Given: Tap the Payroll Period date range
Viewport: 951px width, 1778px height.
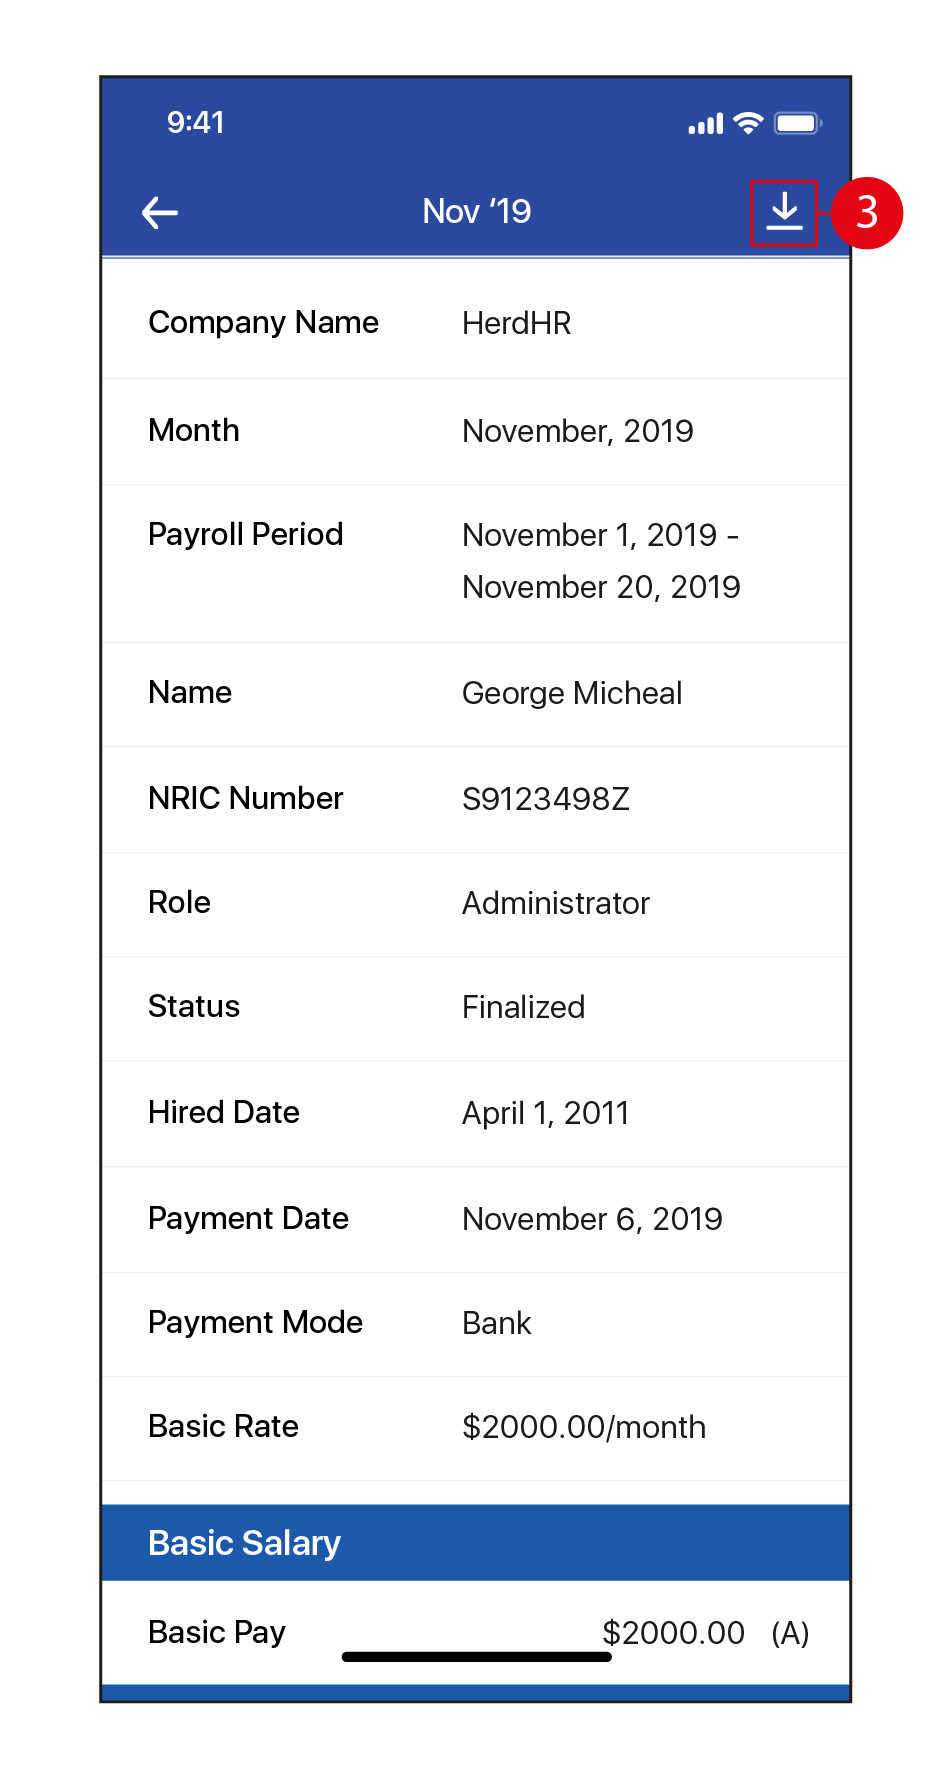Looking at the screenshot, I should click(x=601, y=561).
